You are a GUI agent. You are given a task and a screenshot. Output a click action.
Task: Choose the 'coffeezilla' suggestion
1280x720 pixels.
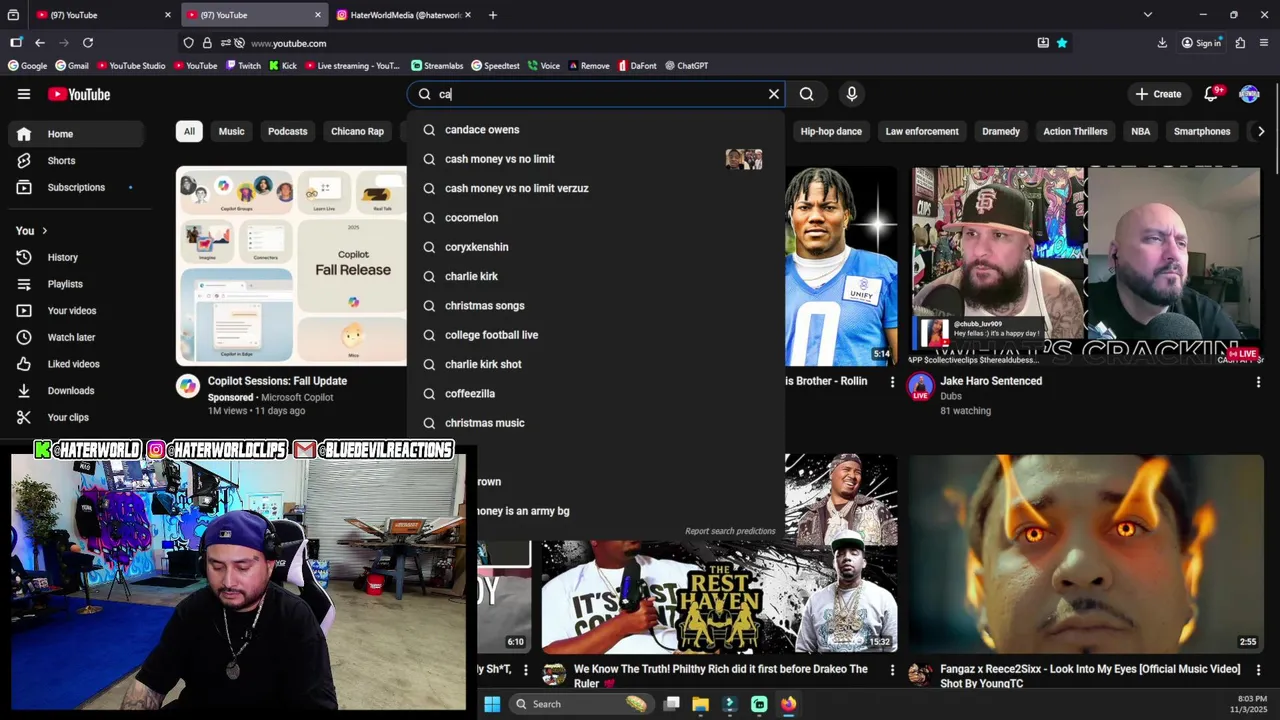point(595,393)
